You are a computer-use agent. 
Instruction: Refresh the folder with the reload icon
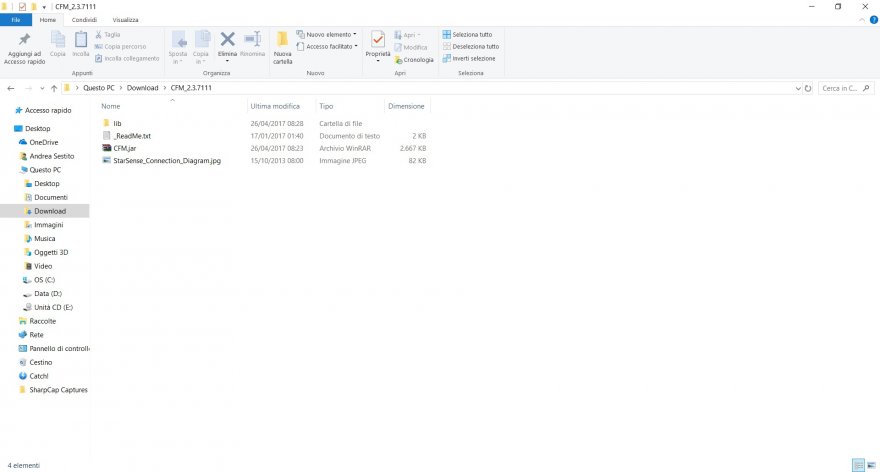808,88
